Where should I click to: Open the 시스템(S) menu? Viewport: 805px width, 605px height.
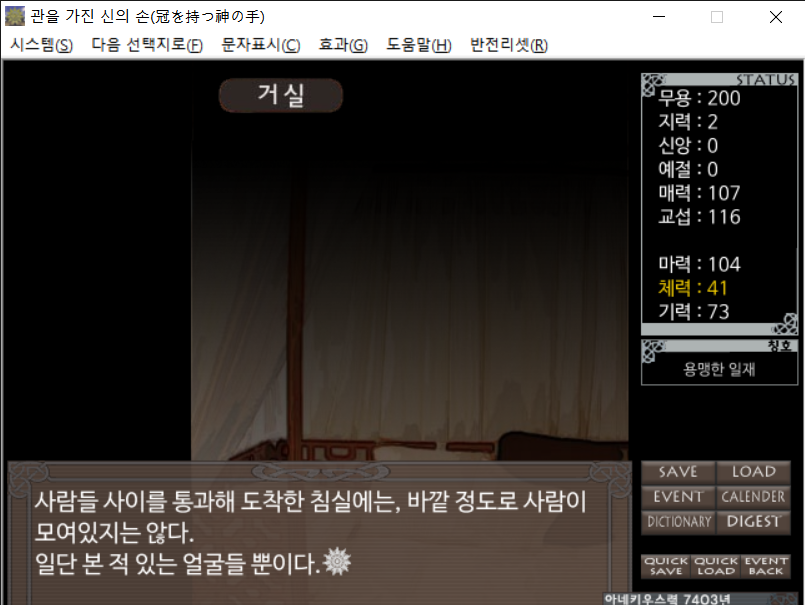42,45
